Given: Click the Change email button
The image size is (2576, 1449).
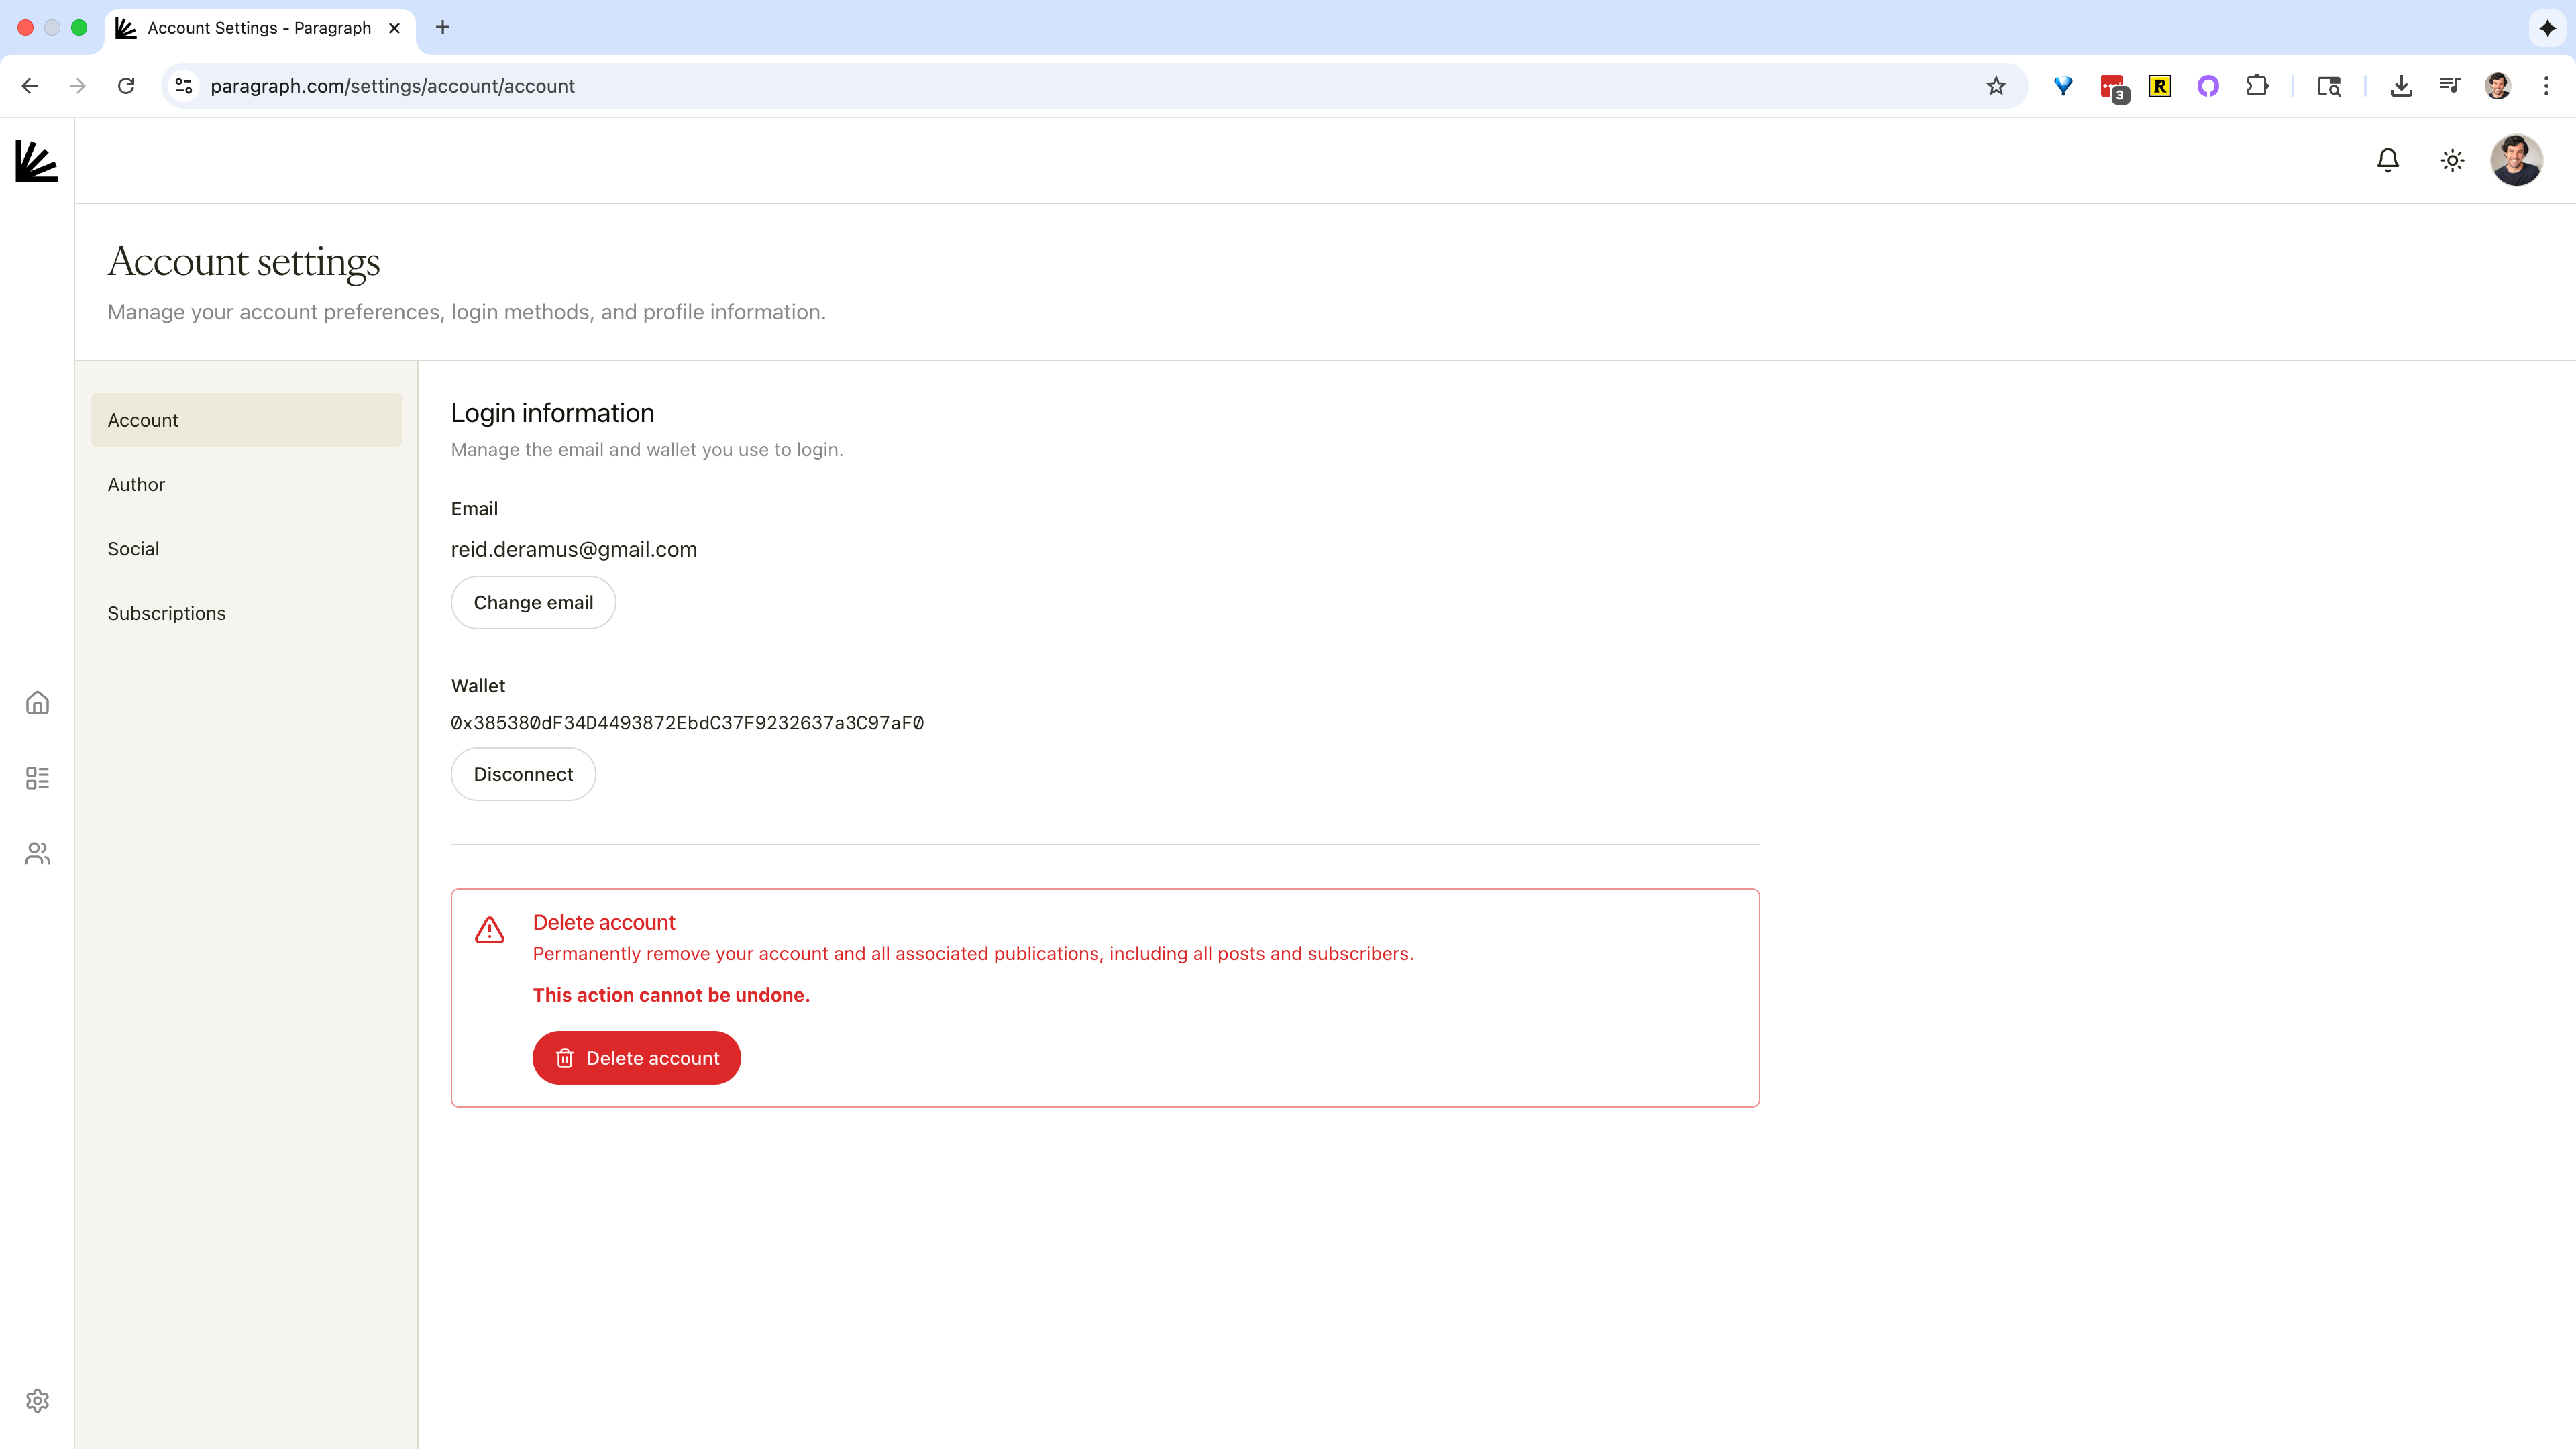Looking at the screenshot, I should click(x=533, y=603).
